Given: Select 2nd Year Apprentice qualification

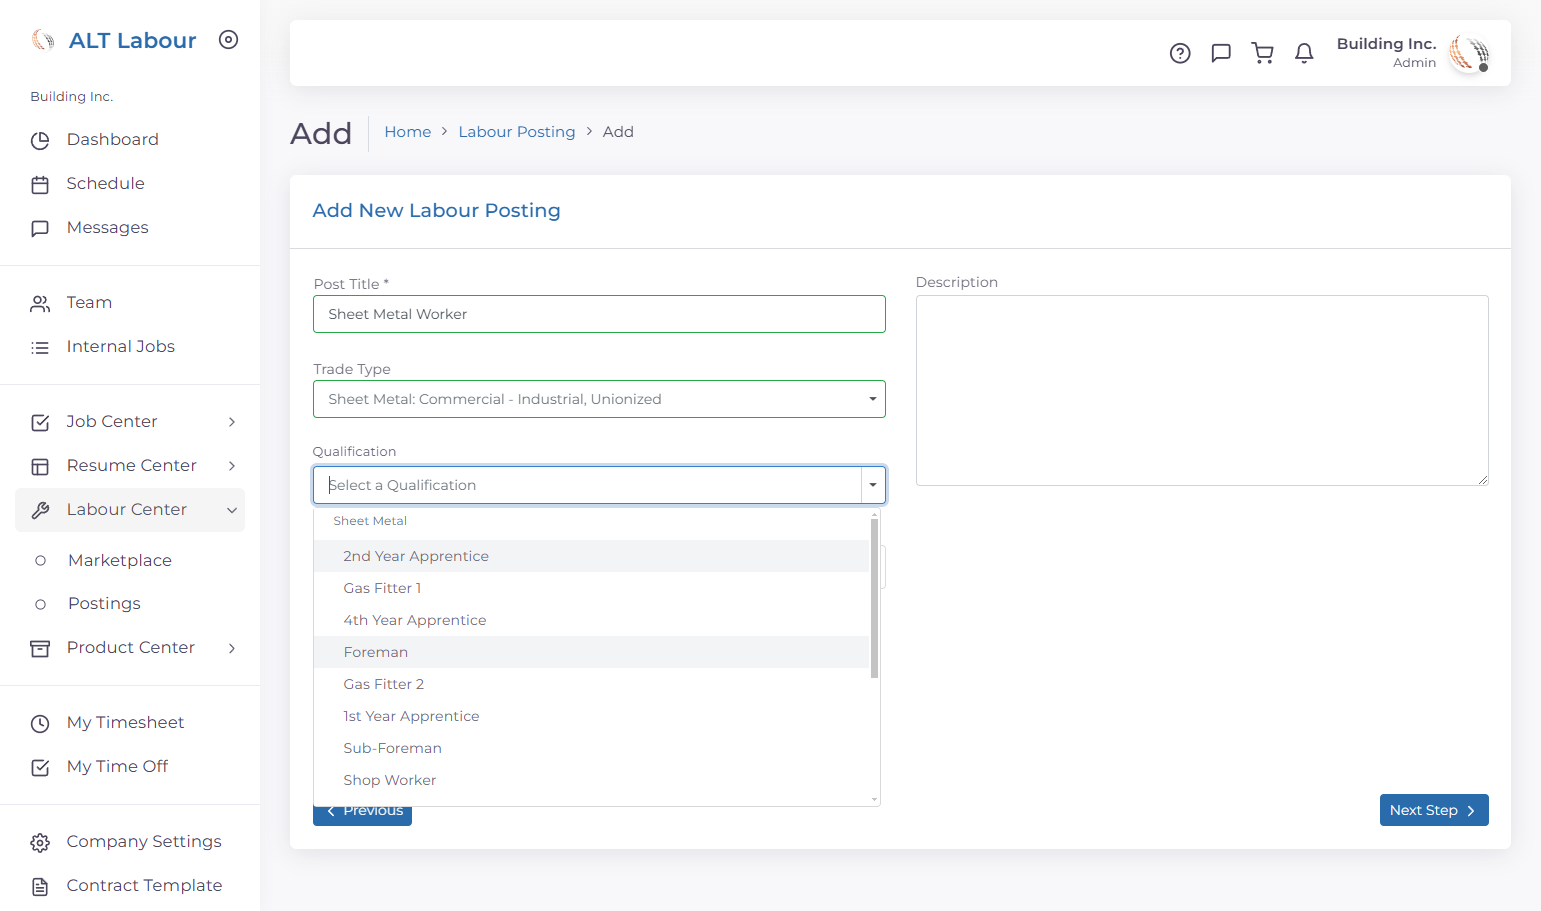Looking at the screenshot, I should pos(591,556).
